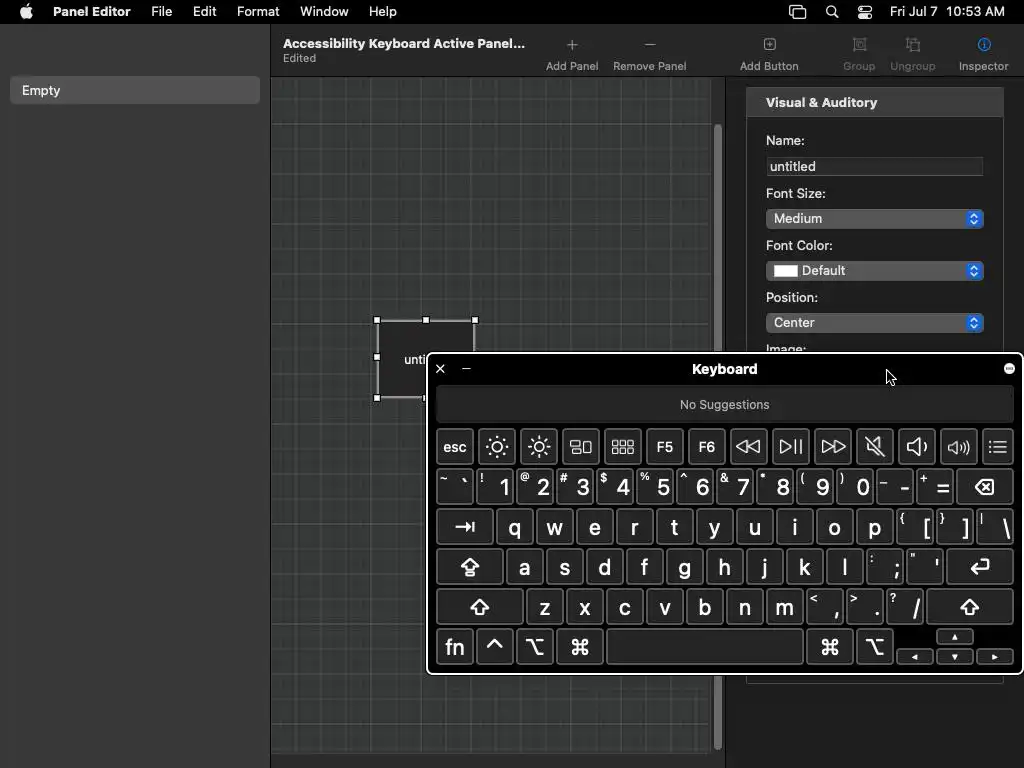Toggle the right option key
This screenshot has width=1024, height=768.
[874, 647]
